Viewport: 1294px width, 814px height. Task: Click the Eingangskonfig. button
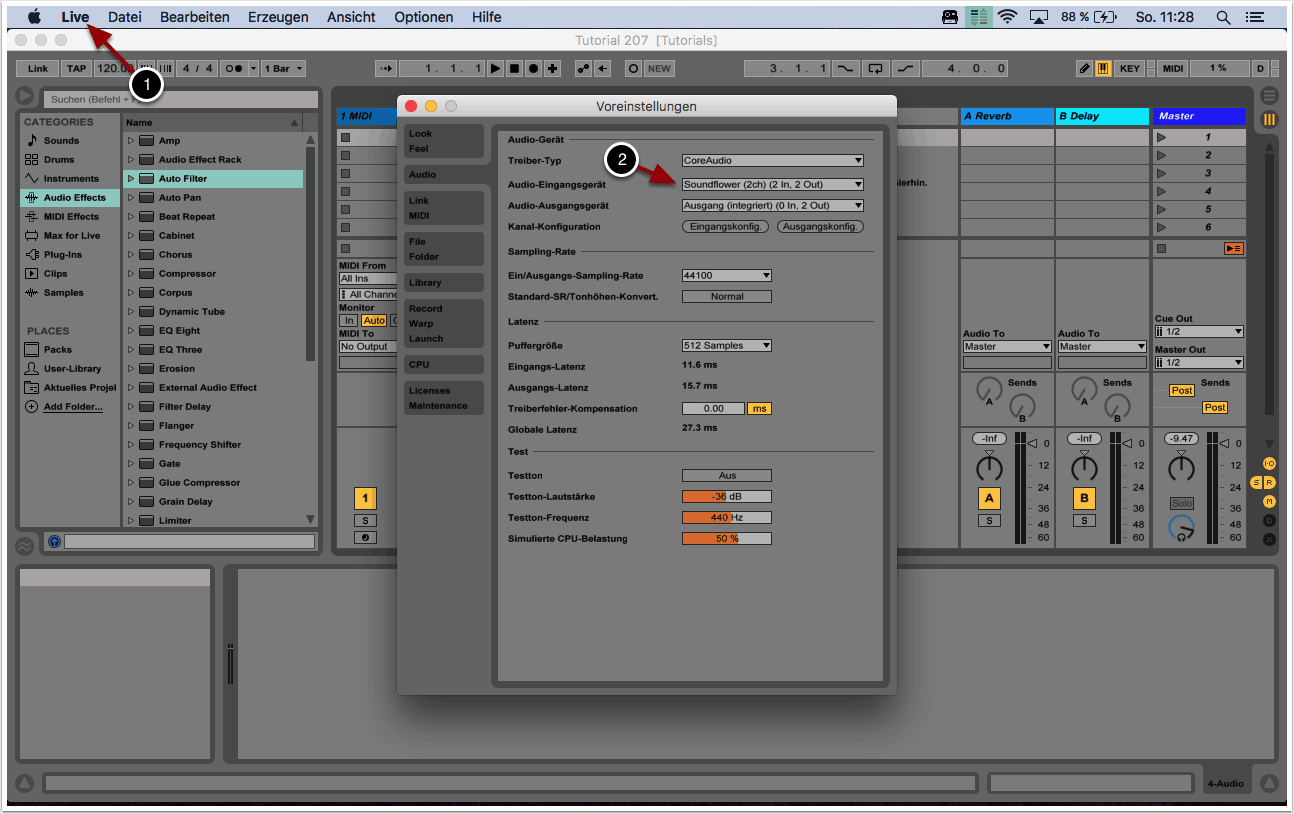tap(725, 226)
